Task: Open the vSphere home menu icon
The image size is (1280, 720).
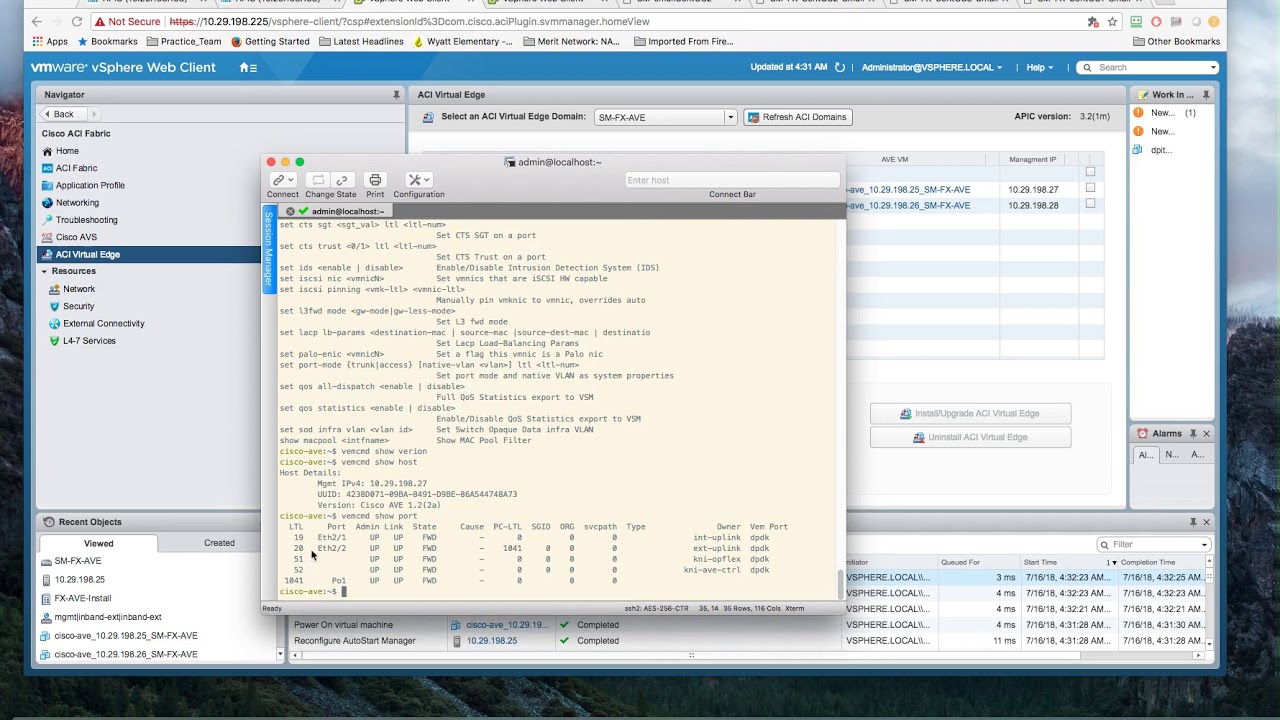Action: (248, 67)
